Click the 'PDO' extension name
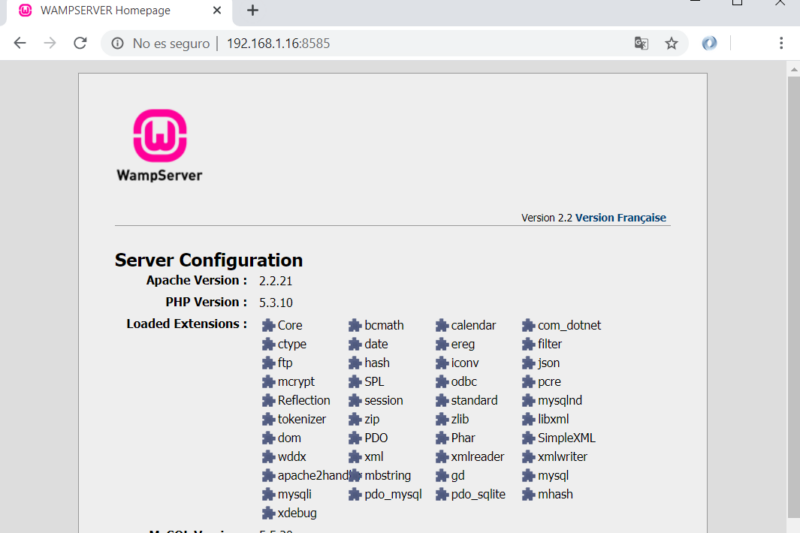Image resolution: width=800 pixels, height=533 pixels. click(x=376, y=438)
